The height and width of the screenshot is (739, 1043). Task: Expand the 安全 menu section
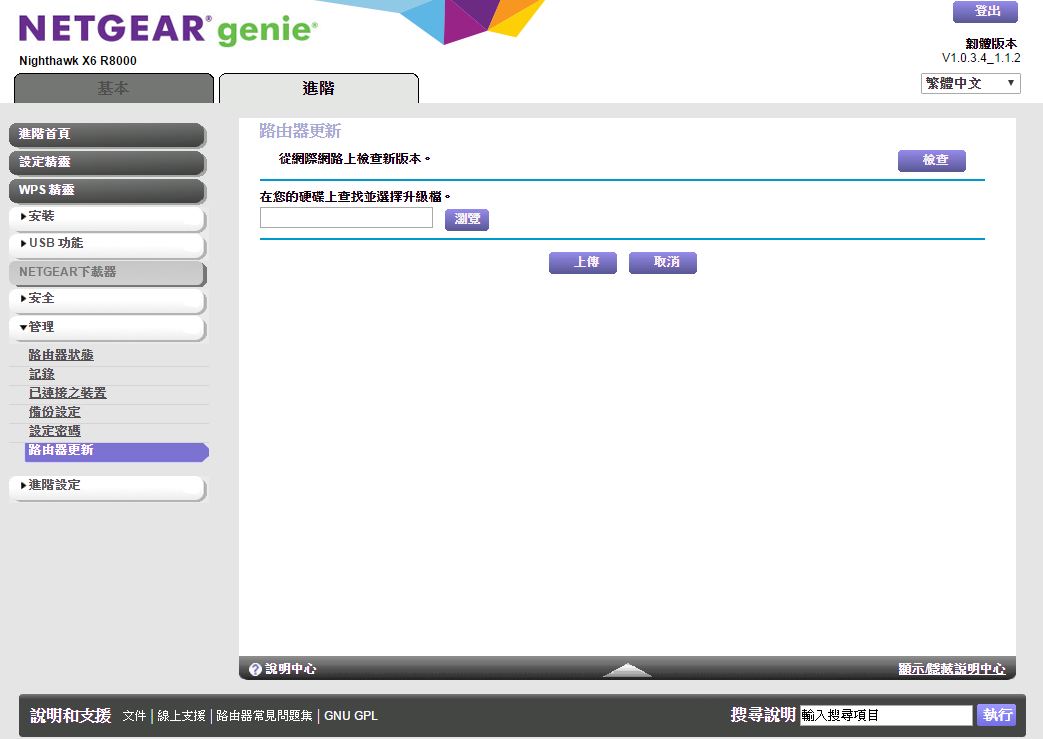pos(107,299)
